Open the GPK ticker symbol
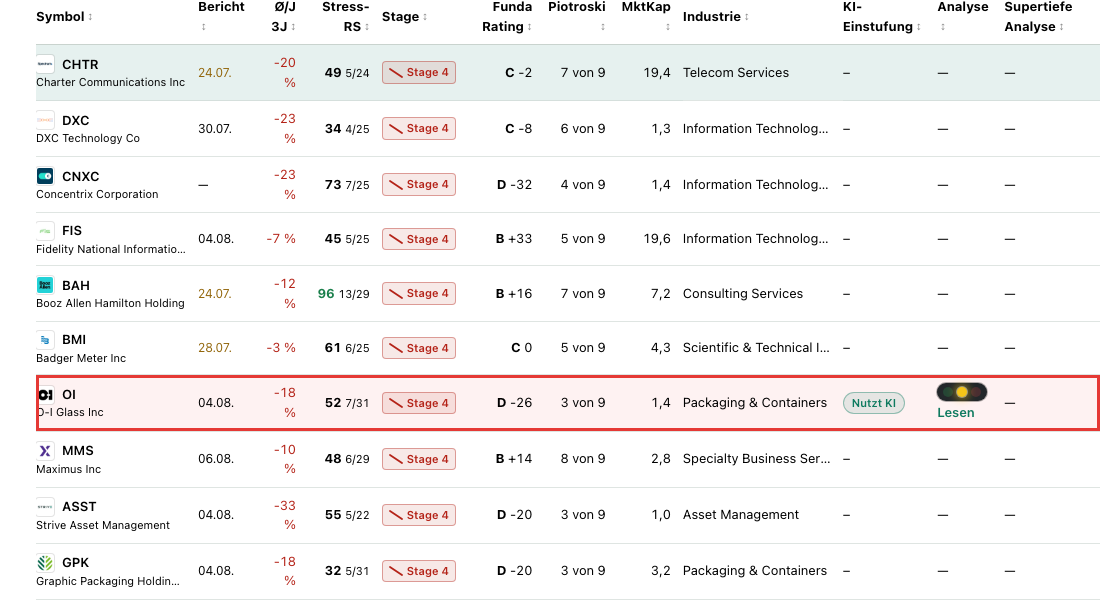Image resolution: width=1120 pixels, height=609 pixels. 76,563
